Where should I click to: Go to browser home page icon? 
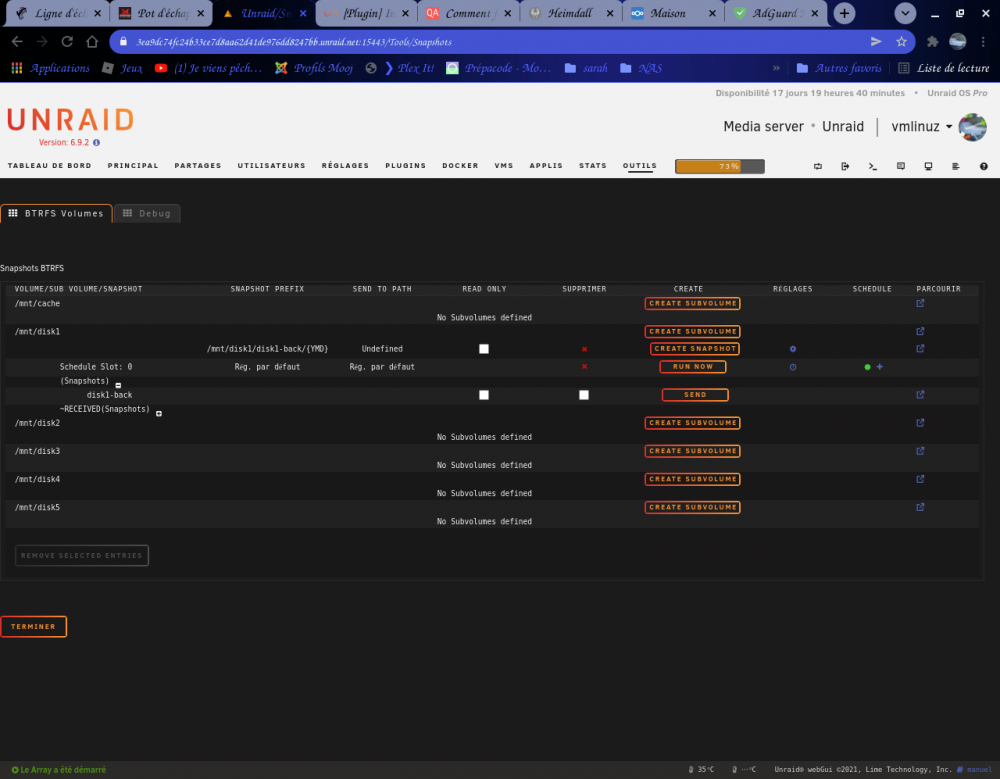pos(92,41)
